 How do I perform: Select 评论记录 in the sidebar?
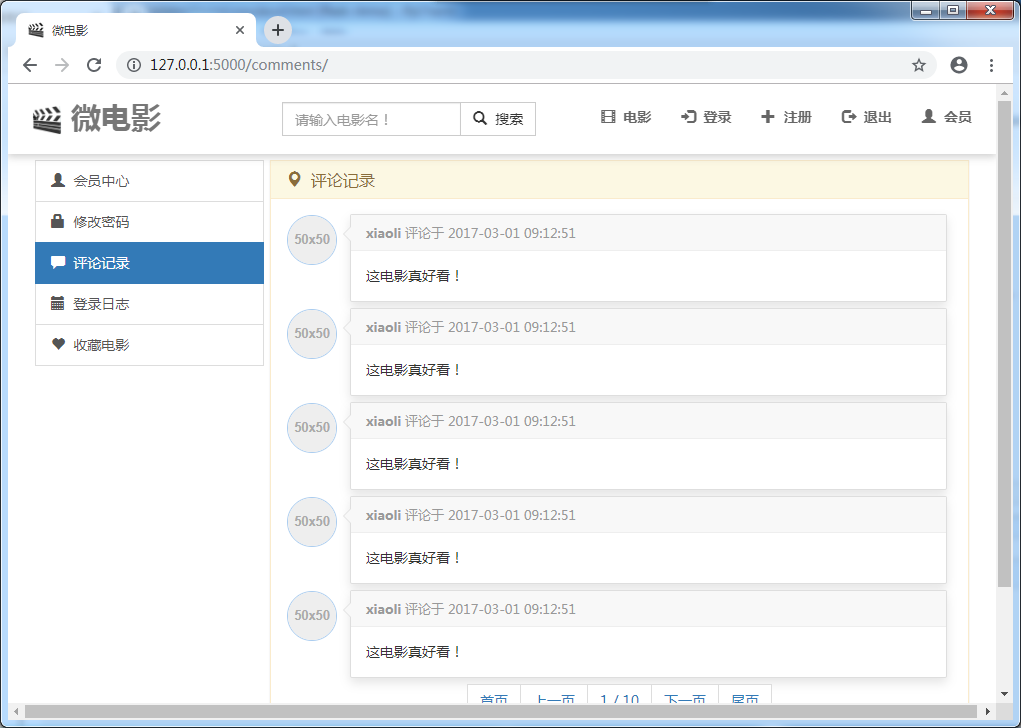pos(150,263)
